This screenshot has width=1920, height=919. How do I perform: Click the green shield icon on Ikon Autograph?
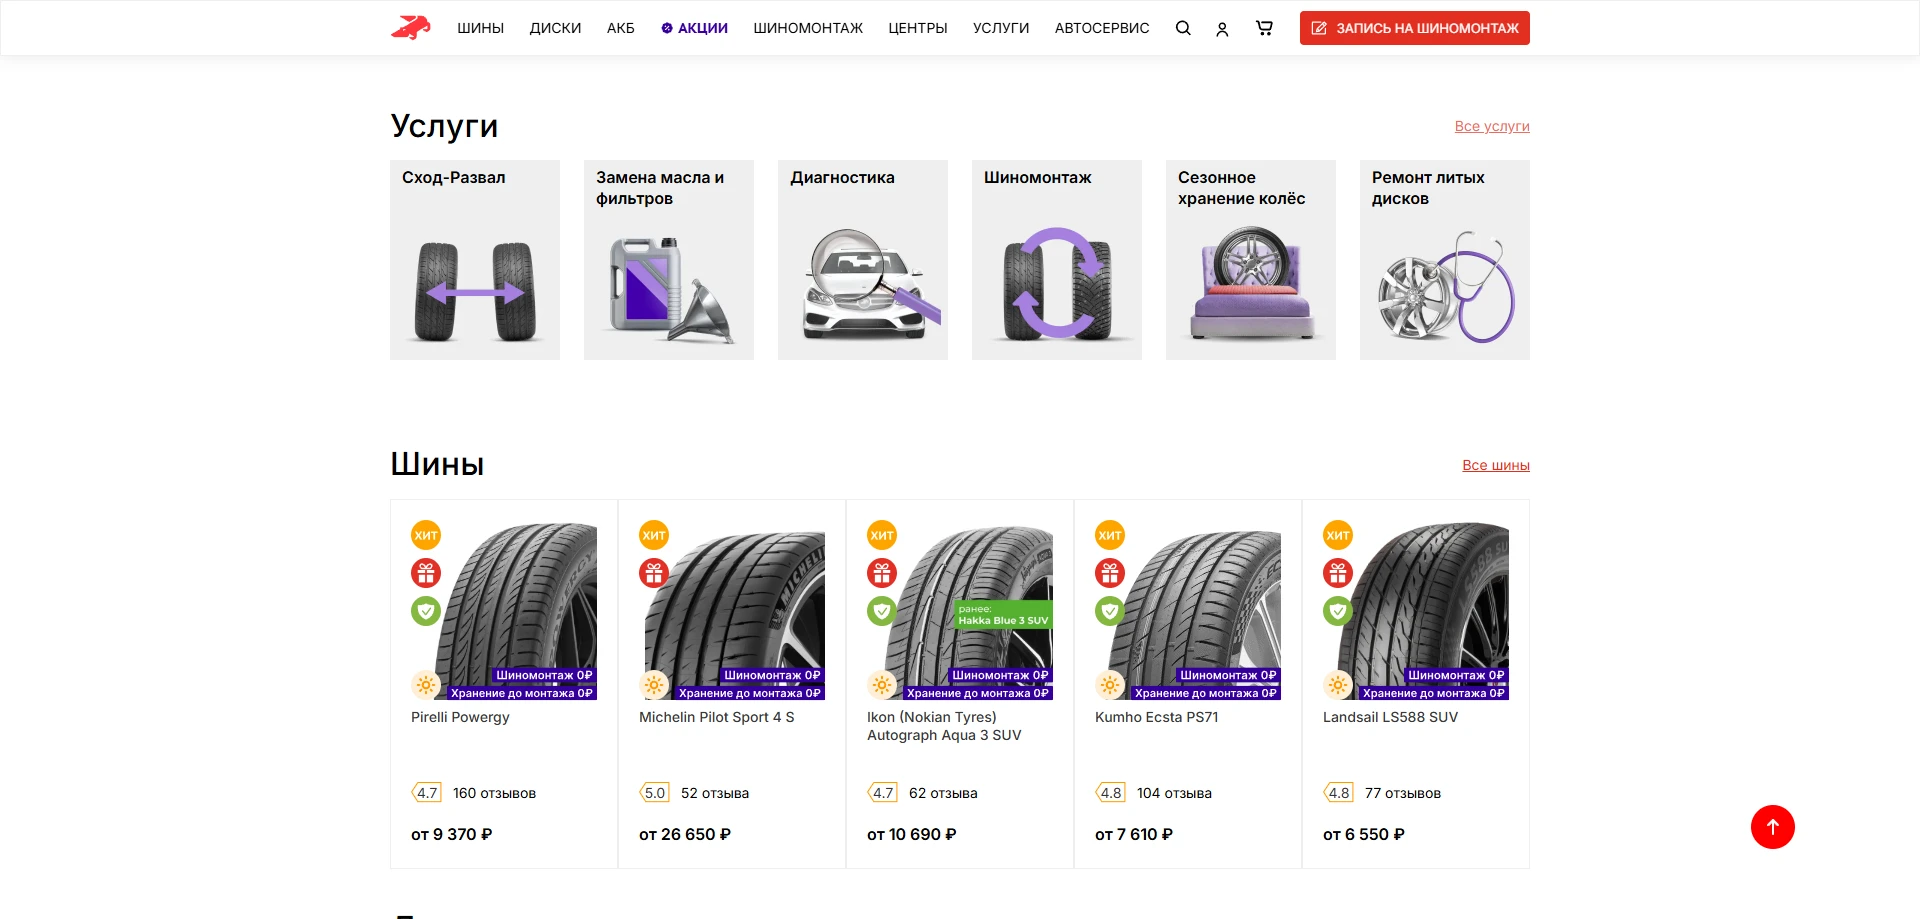[882, 611]
